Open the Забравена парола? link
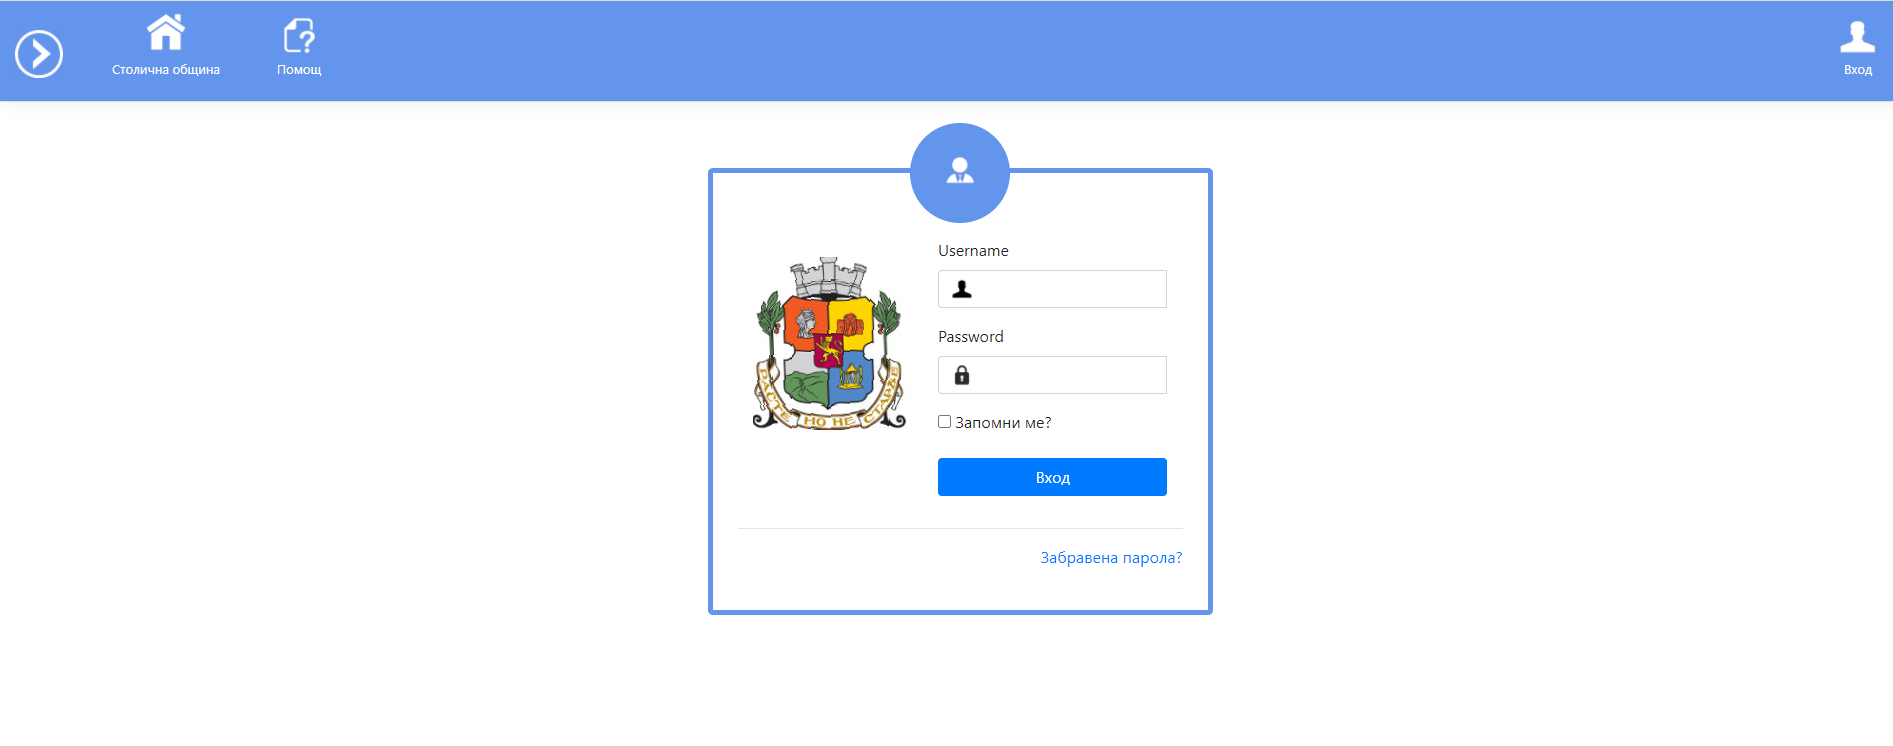The image size is (1893, 746). tap(1111, 558)
